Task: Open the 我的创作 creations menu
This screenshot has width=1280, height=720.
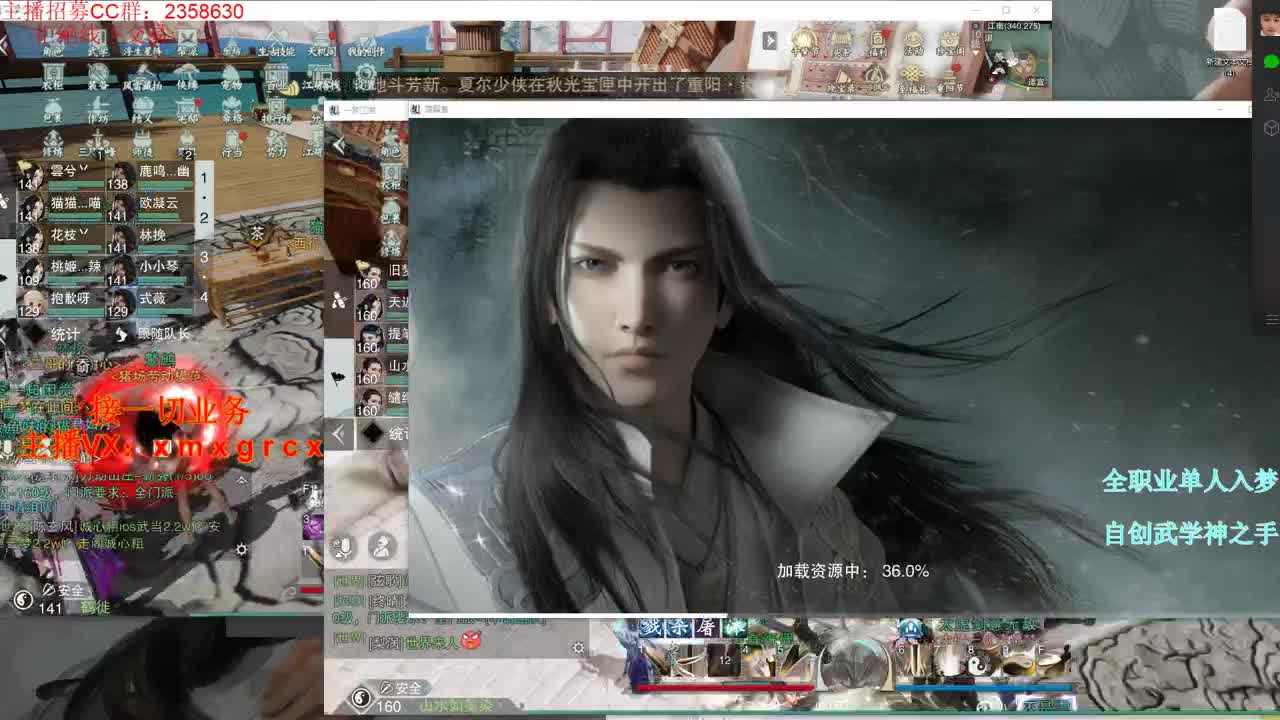Action: point(366,42)
